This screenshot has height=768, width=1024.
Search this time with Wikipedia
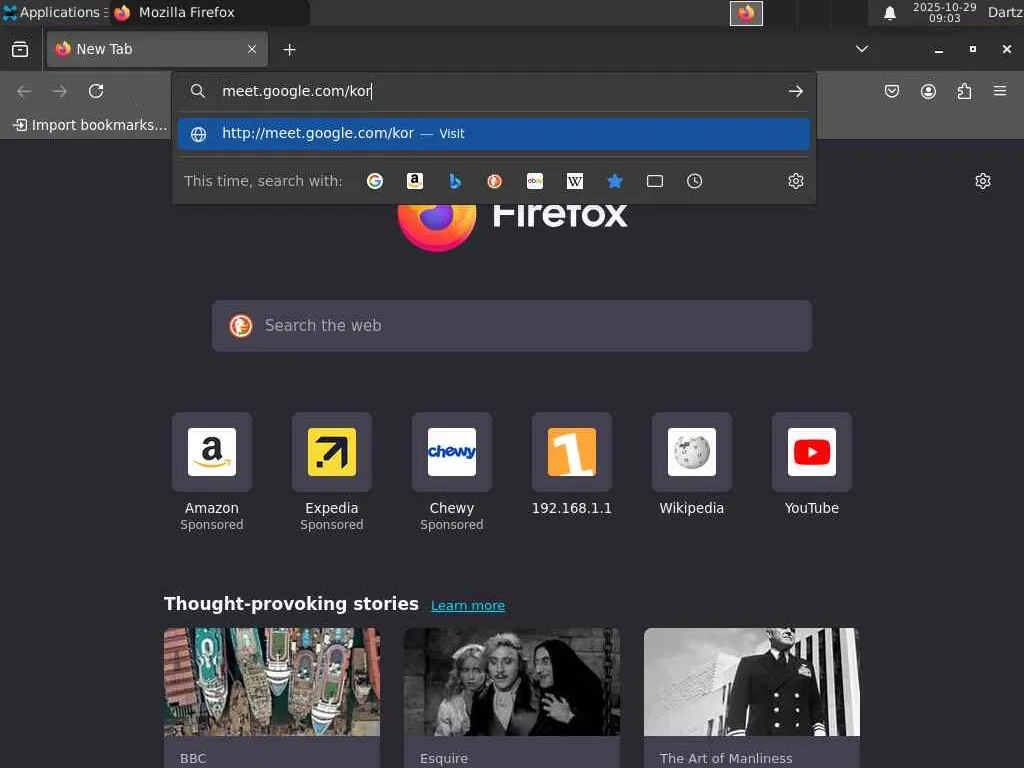pos(575,181)
